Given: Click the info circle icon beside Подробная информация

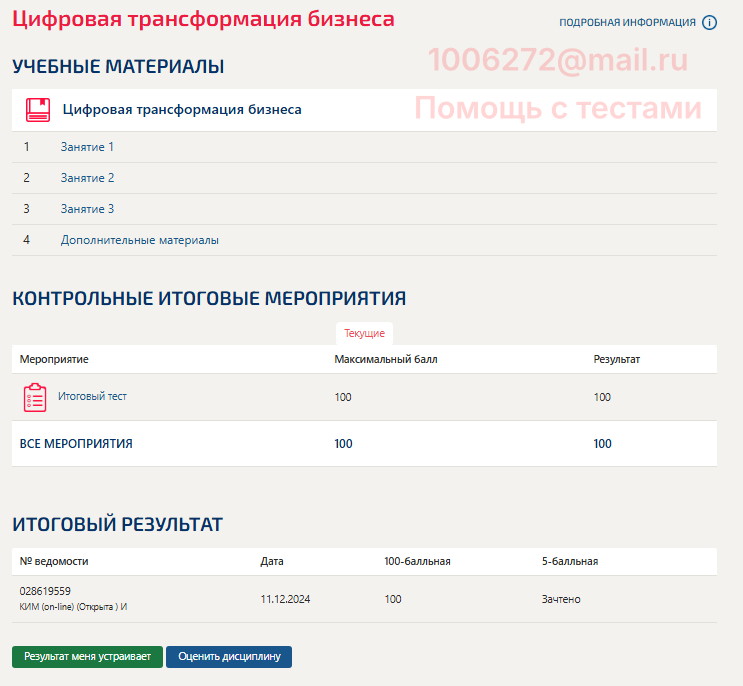Looking at the screenshot, I should tap(710, 22).
